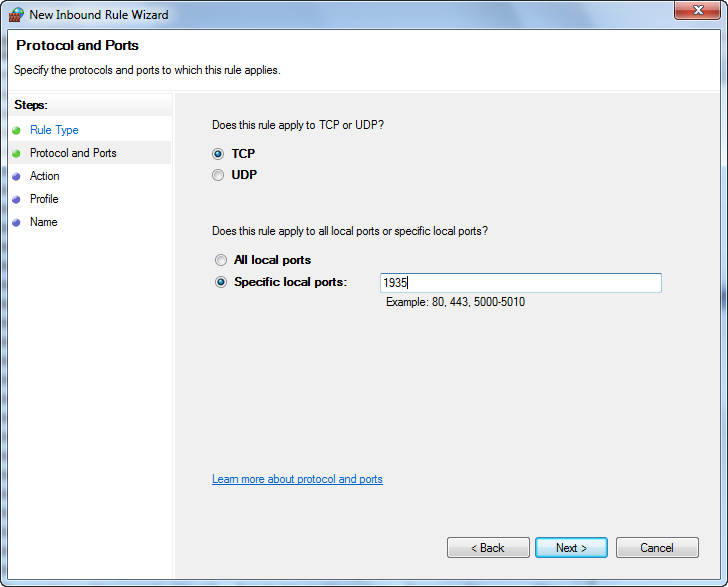Select the Name step in Steps list
Image resolution: width=728 pixels, height=587 pixels.
44,222
